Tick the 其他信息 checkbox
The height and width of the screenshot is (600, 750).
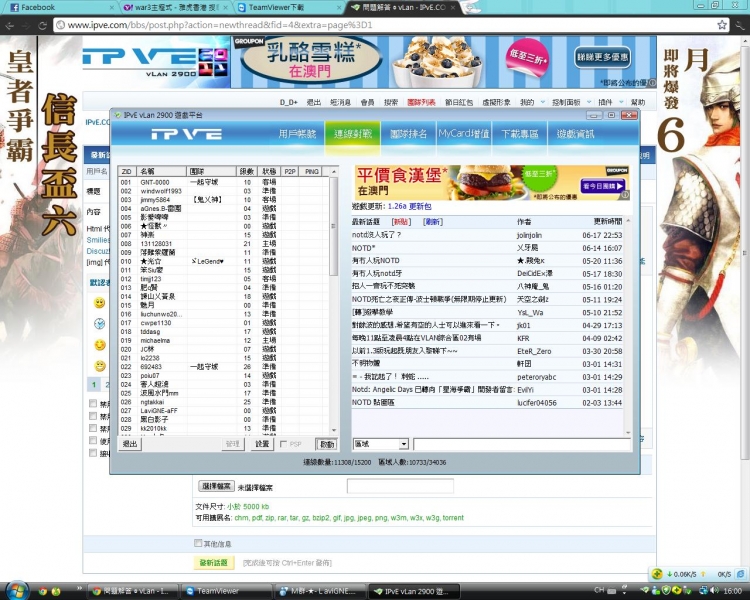(x=198, y=543)
